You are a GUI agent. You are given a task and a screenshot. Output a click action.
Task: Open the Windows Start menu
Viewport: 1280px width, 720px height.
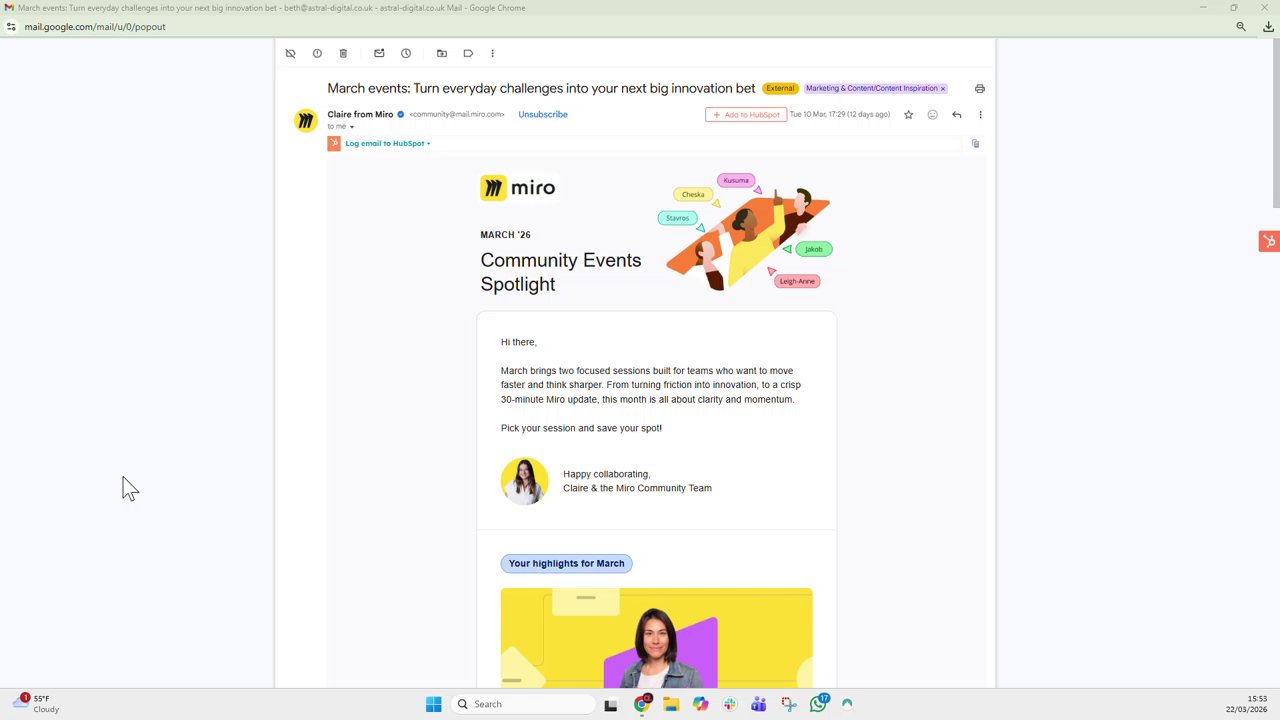pos(434,704)
